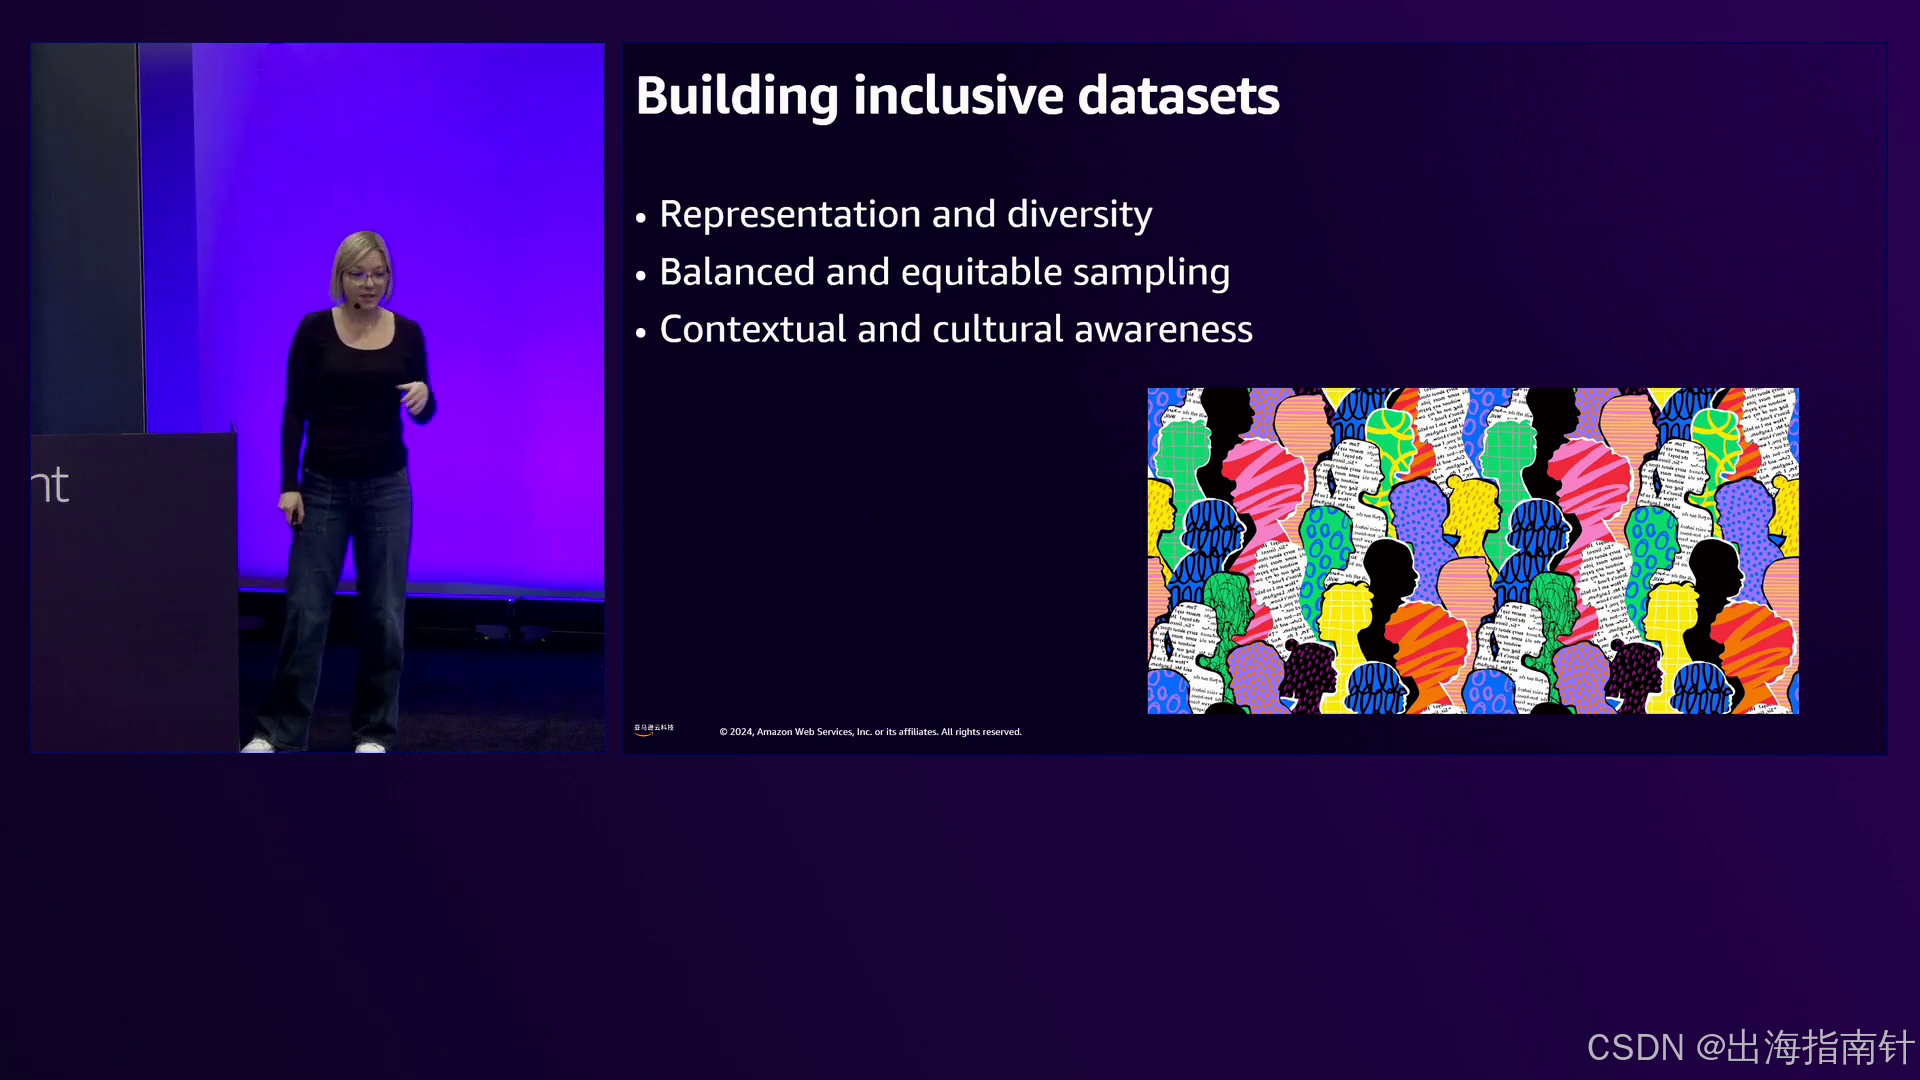The image size is (1920, 1080).
Task: Click the partial 'nt' text on the podium
Action: tap(50, 486)
